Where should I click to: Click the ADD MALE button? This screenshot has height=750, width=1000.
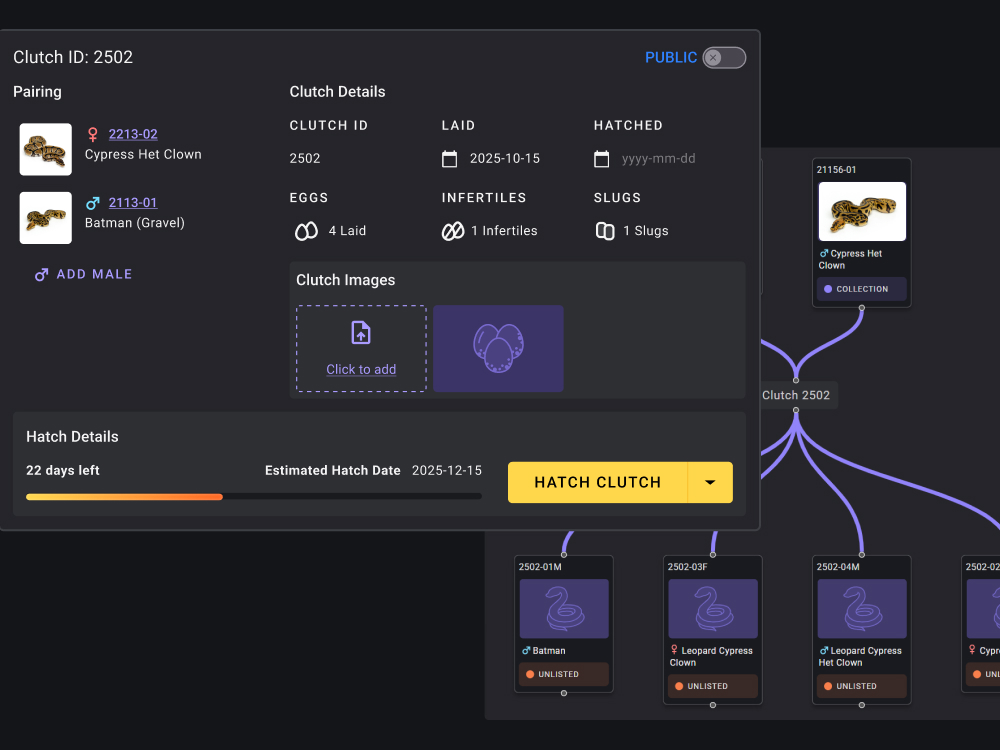pos(84,274)
